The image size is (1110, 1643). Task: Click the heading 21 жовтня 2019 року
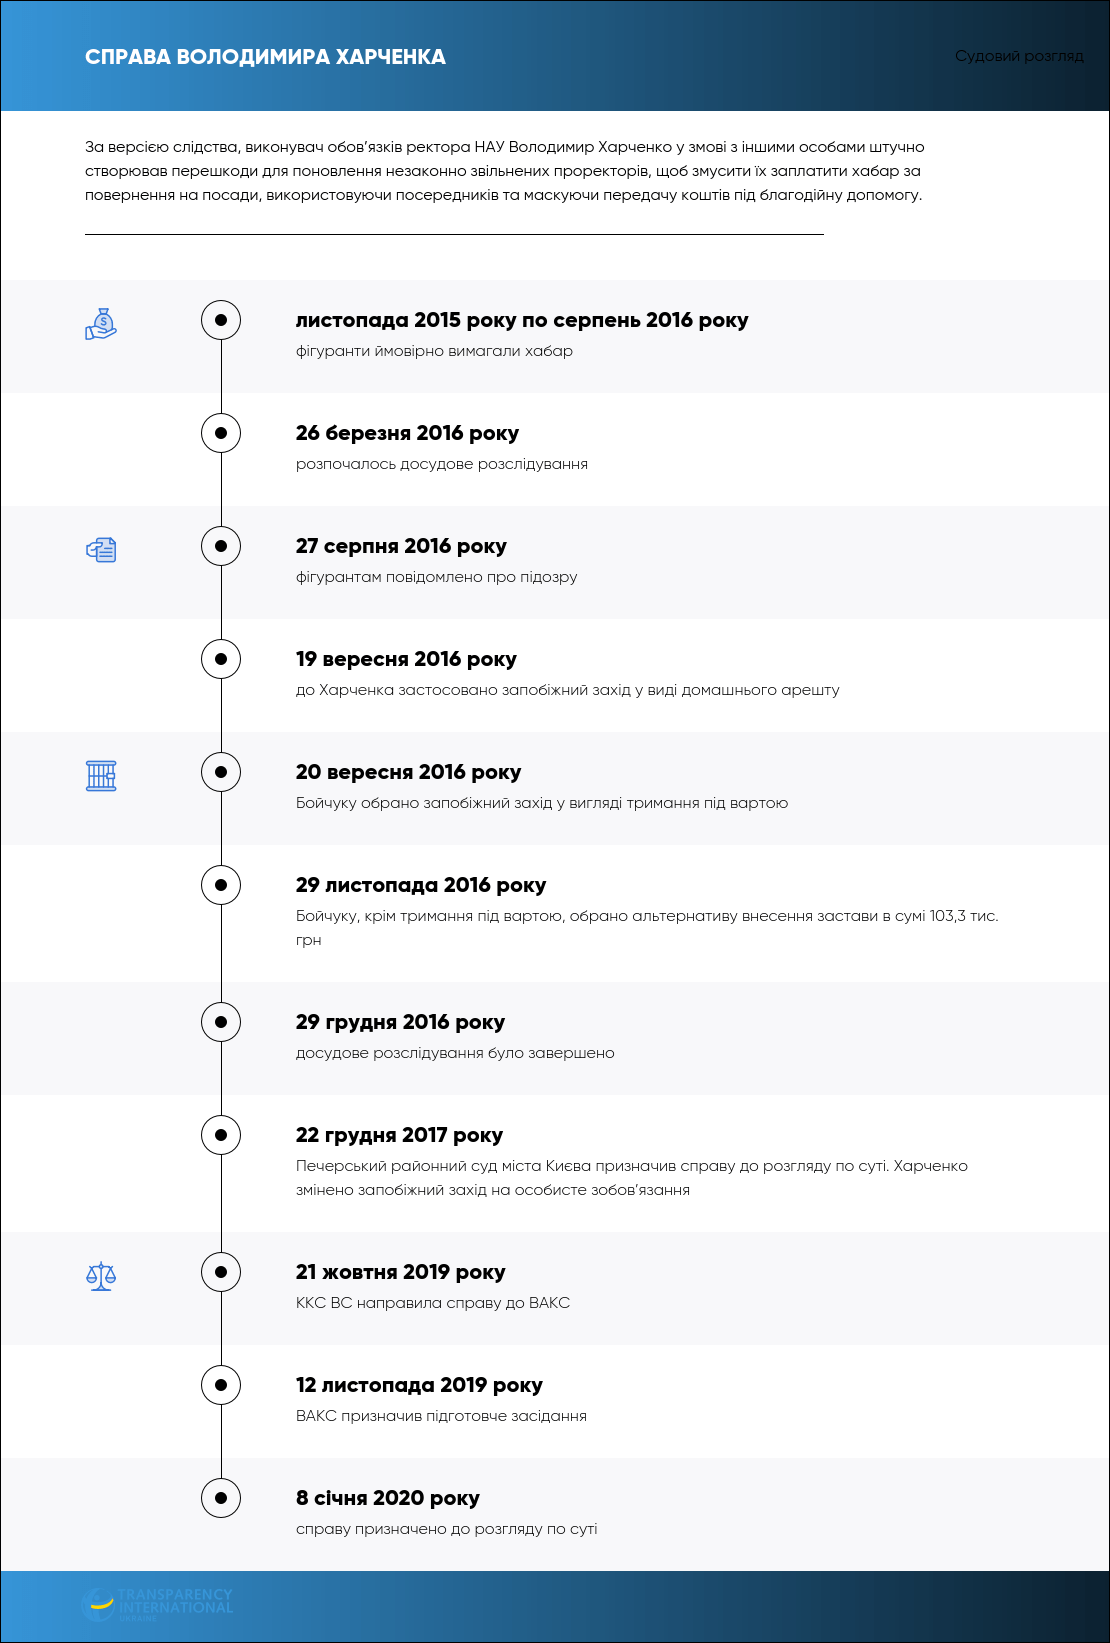tap(400, 1272)
